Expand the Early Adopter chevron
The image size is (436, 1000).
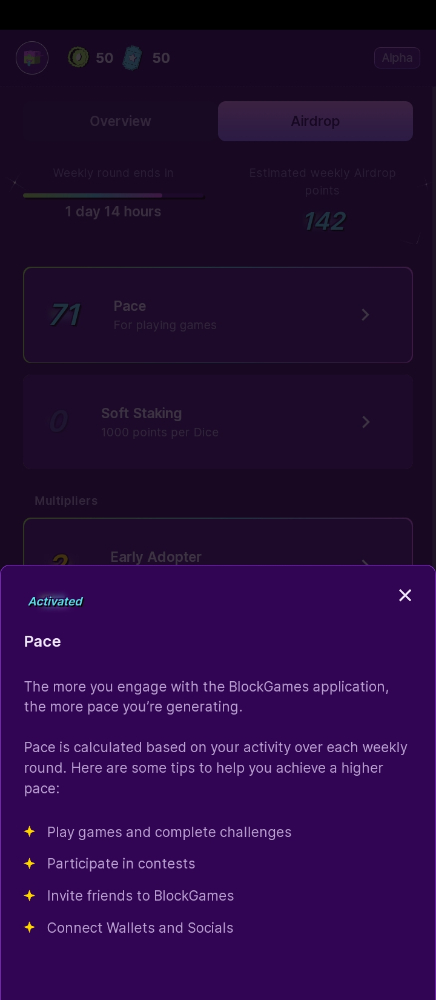click(x=365, y=561)
